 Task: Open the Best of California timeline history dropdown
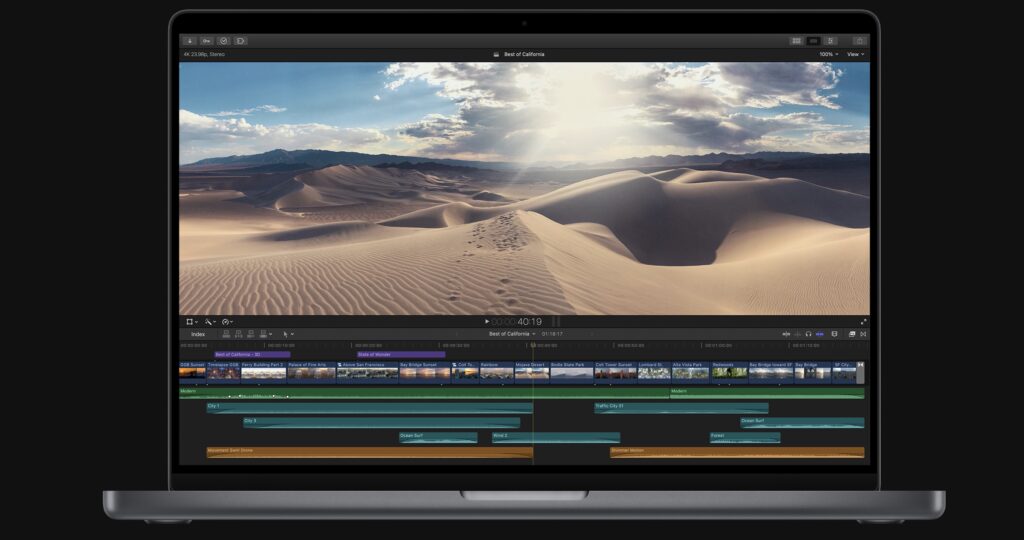point(512,334)
